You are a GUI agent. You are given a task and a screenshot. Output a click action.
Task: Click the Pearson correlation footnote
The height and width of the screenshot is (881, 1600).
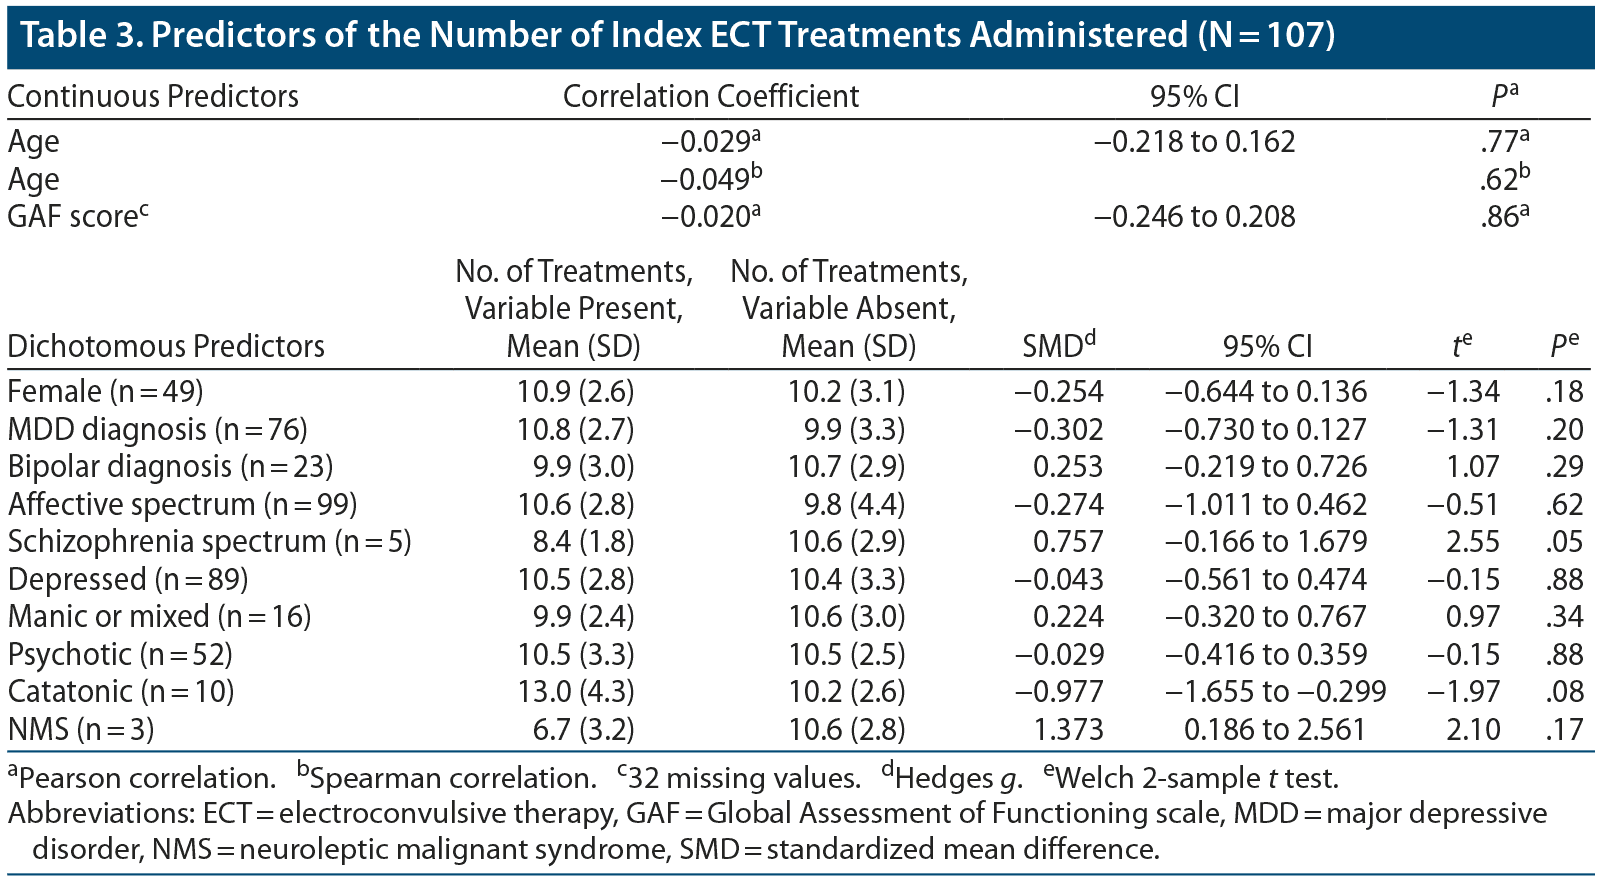coord(142,778)
